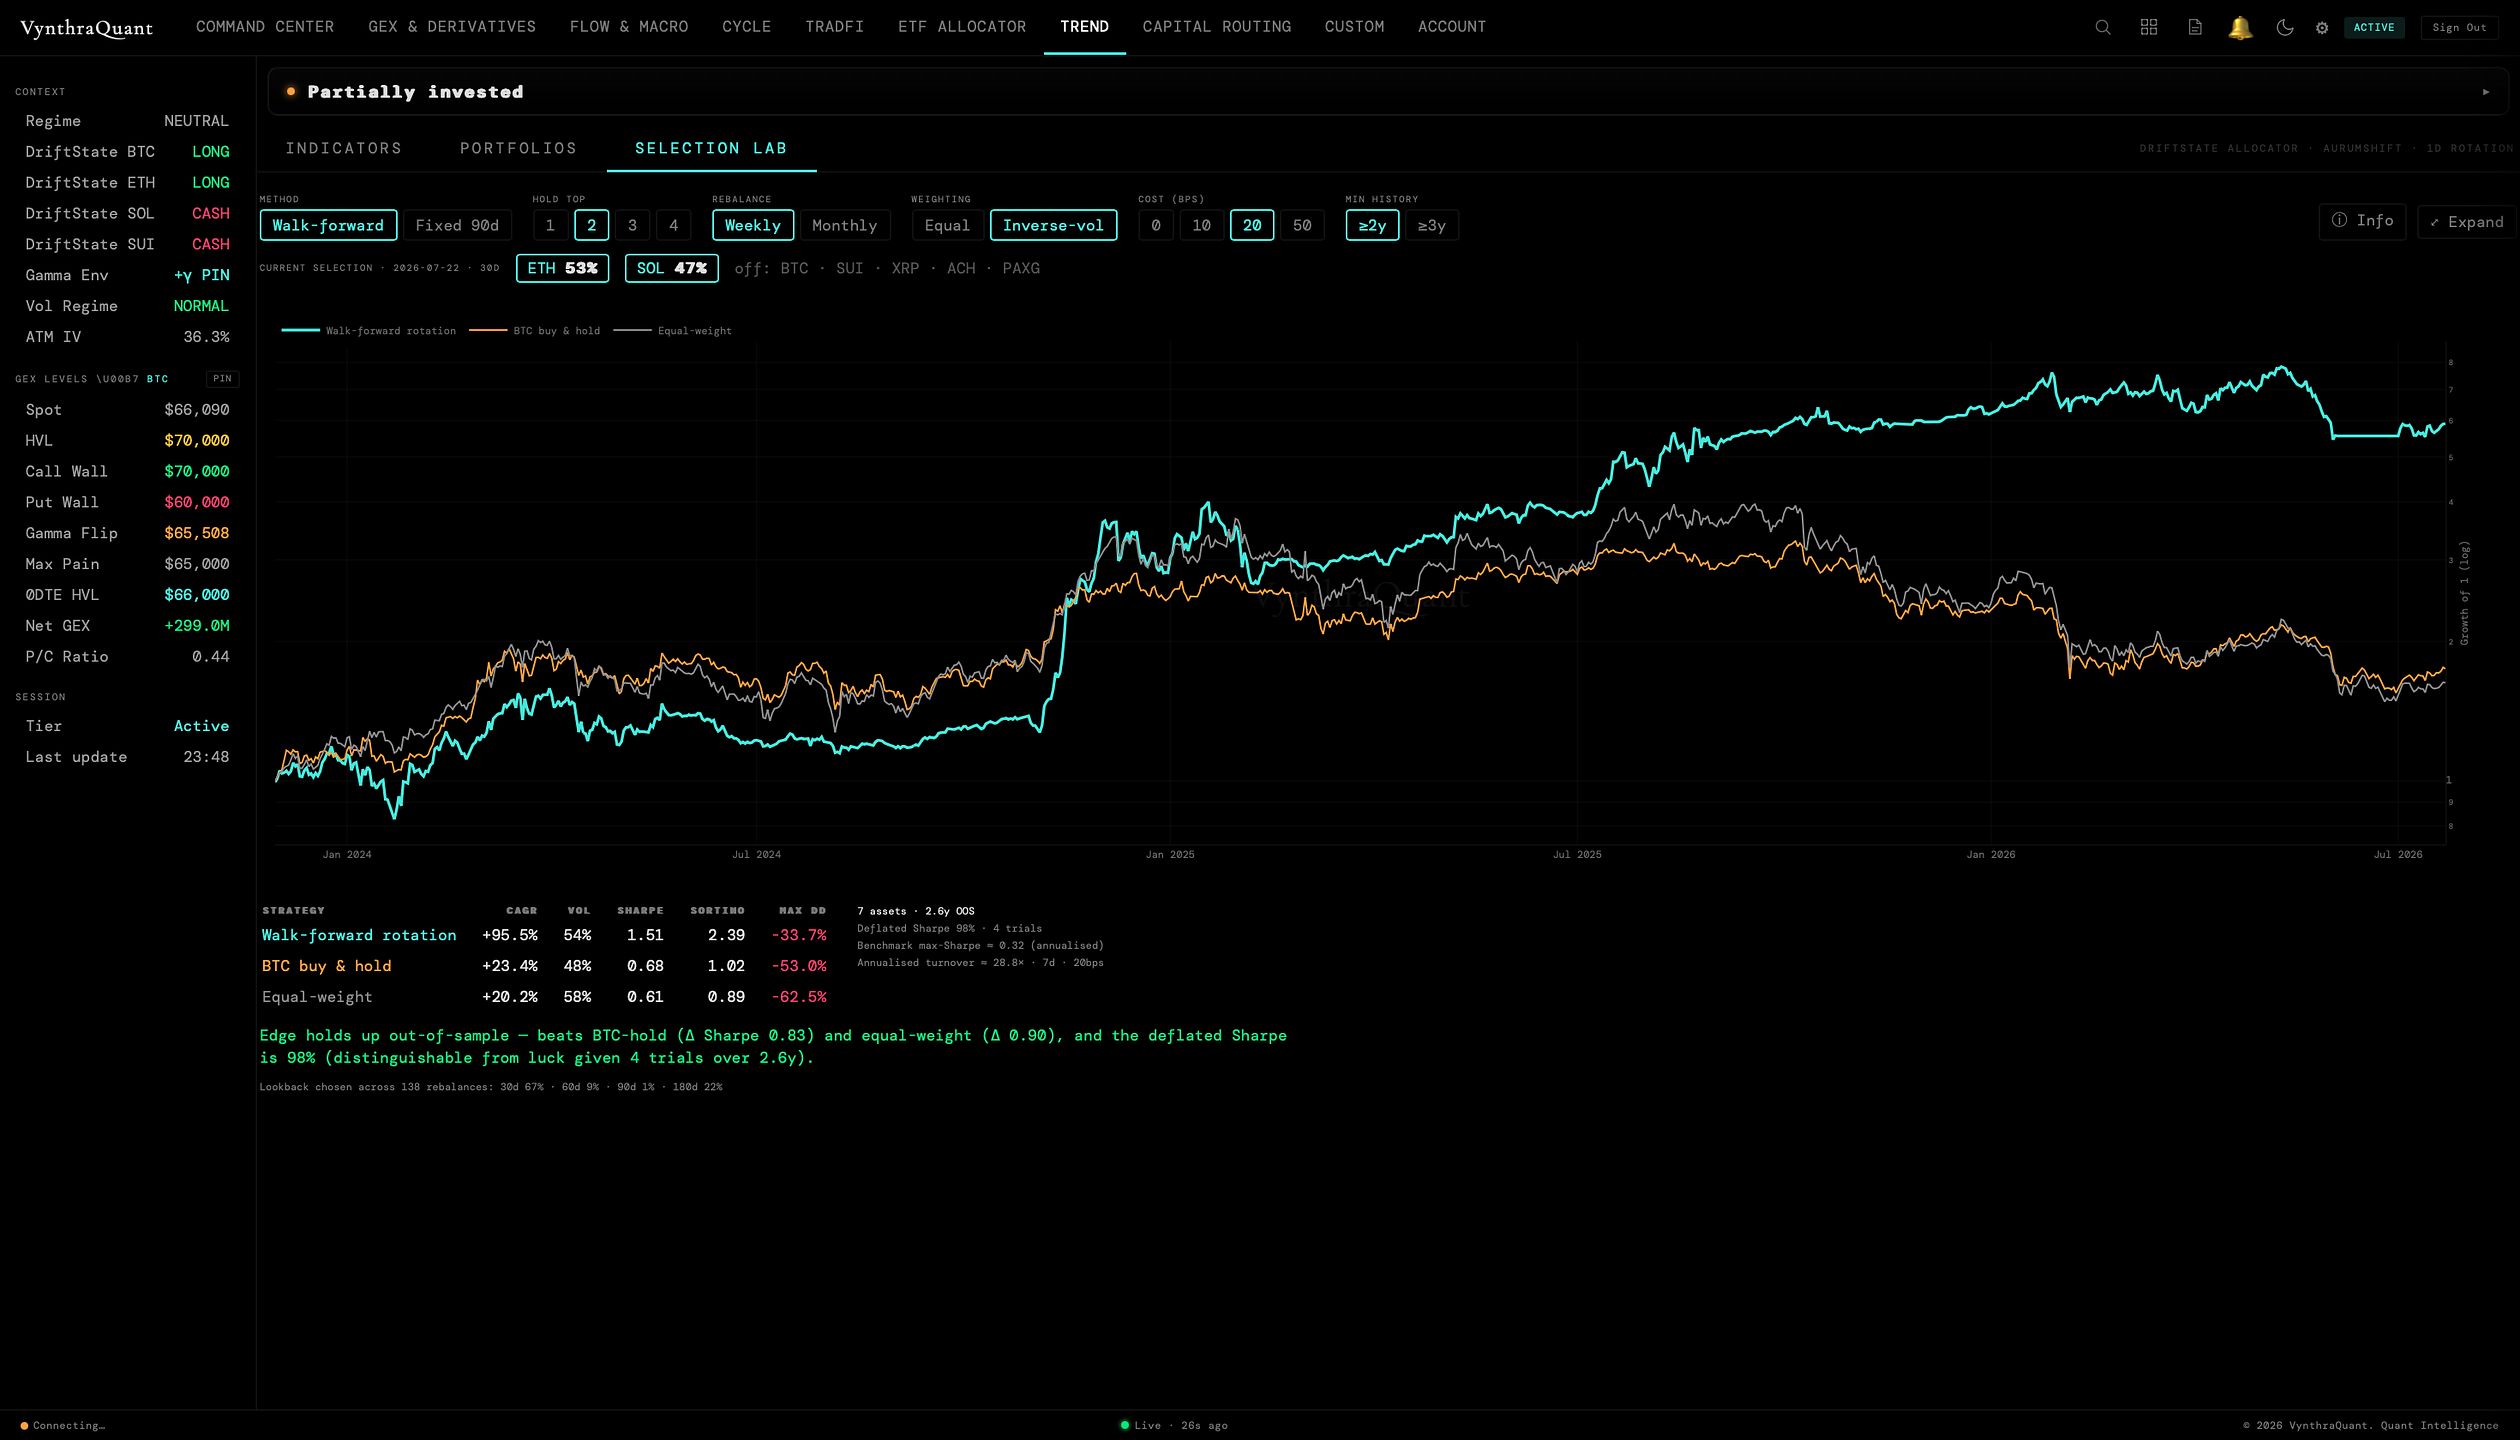
Task: Click the ETH 53% selection chip
Action: pyautogui.click(x=562, y=268)
